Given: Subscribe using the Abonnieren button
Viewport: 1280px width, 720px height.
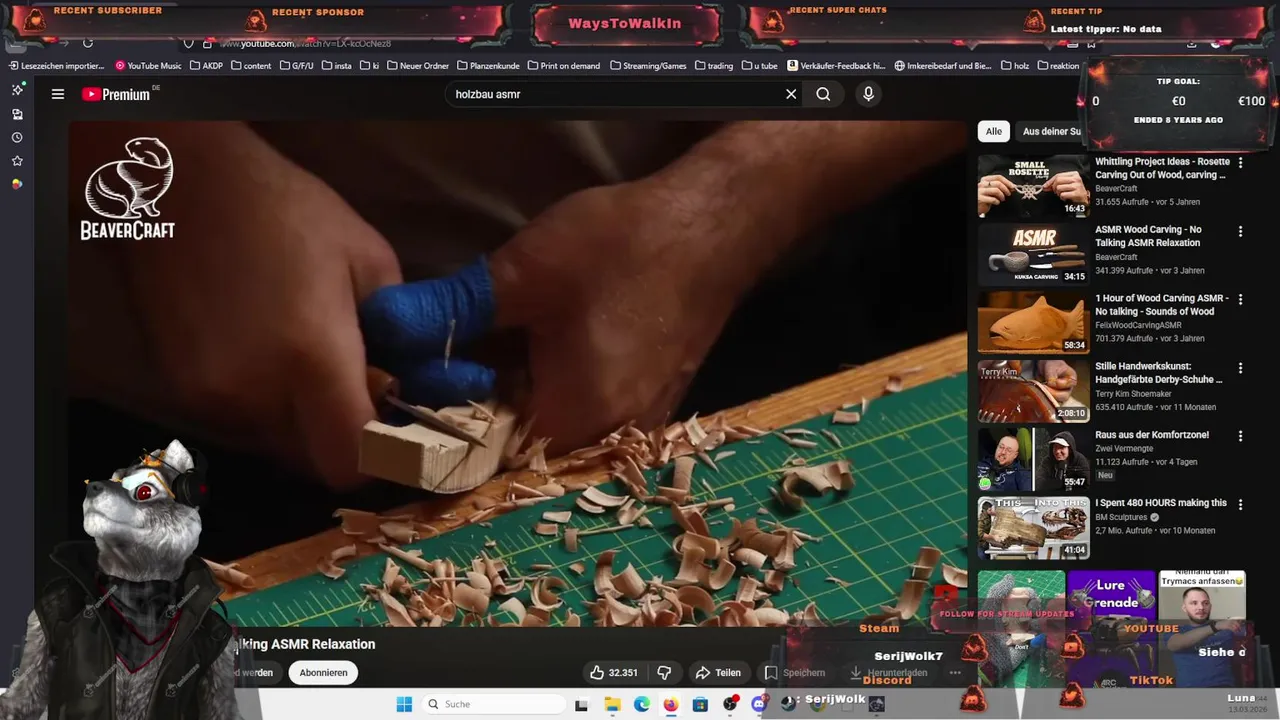Looking at the screenshot, I should coord(323,673).
